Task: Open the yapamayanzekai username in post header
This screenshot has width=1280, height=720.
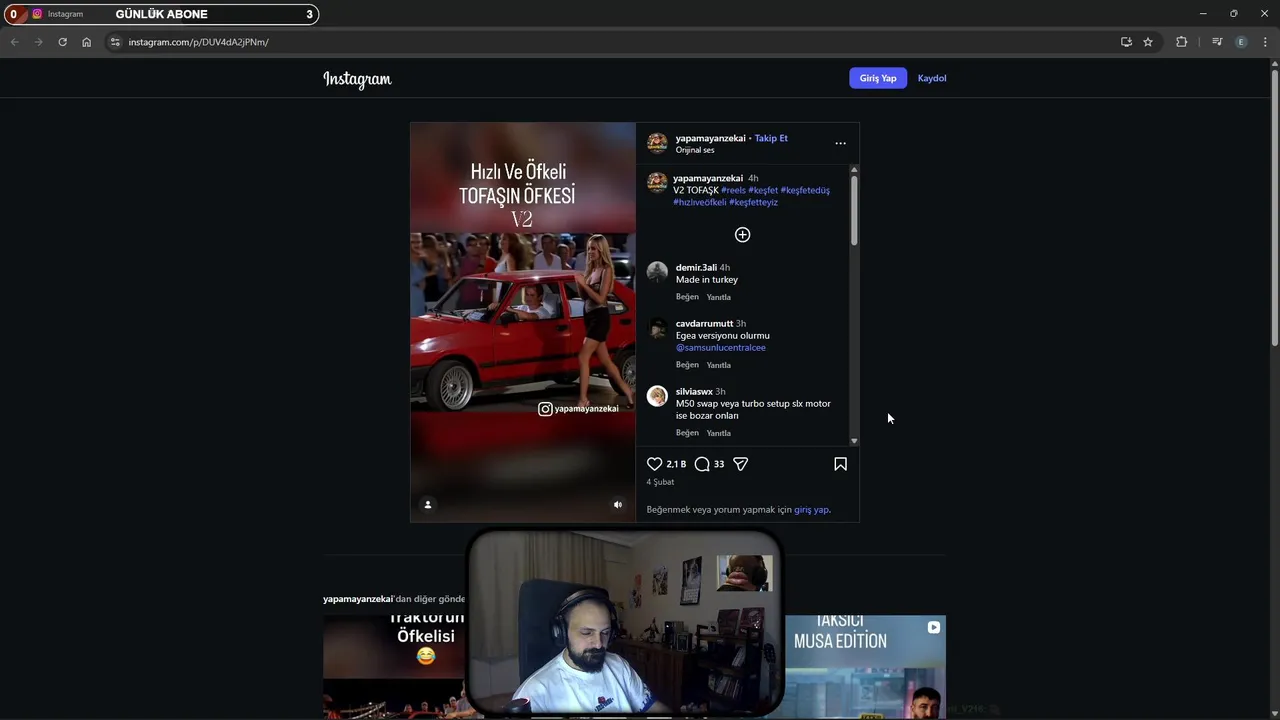Action: [x=710, y=138]
